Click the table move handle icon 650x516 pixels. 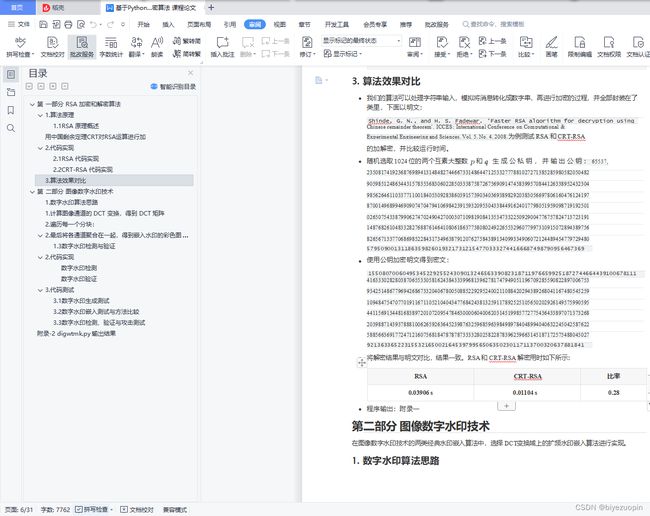(361, 362)
